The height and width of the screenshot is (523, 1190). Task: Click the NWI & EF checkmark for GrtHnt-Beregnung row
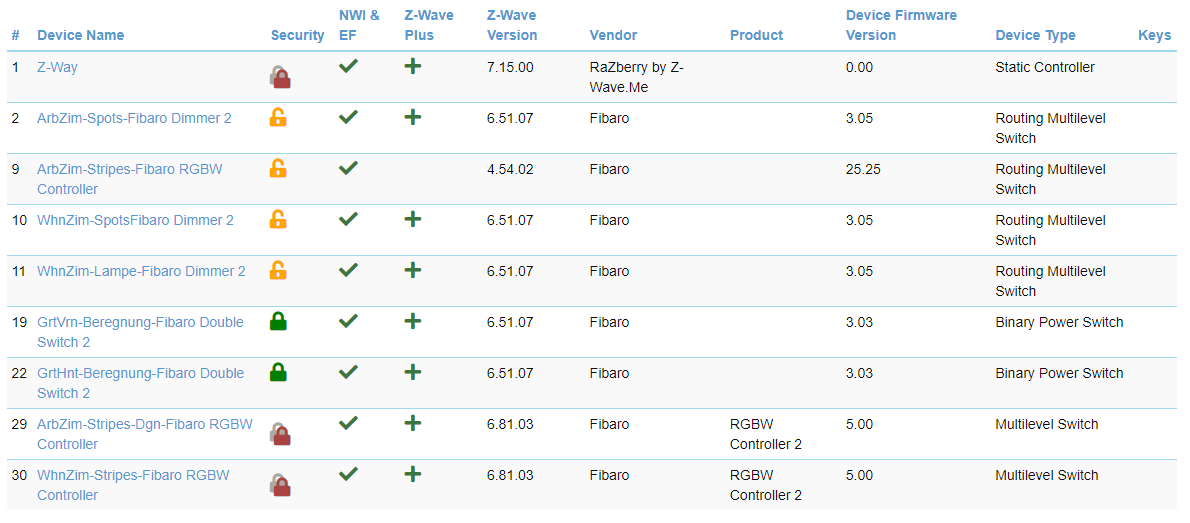tap(348, 372)
